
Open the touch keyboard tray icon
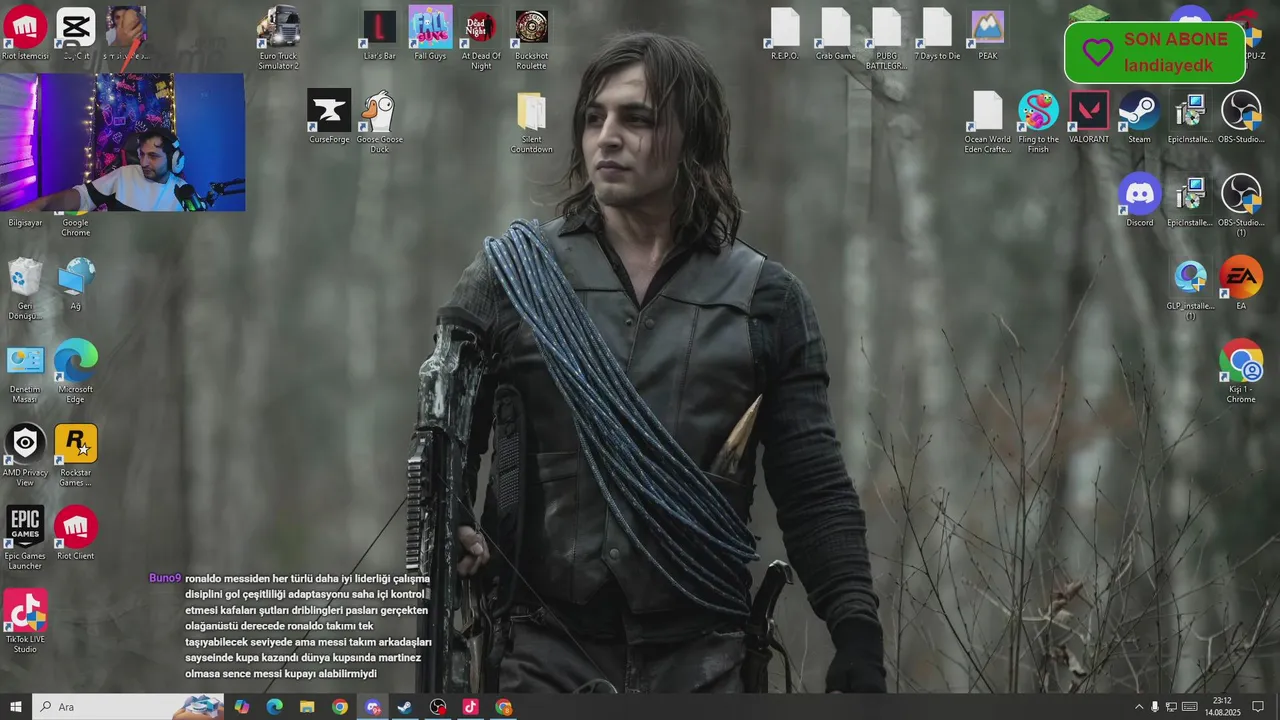tap(1190, 707)
